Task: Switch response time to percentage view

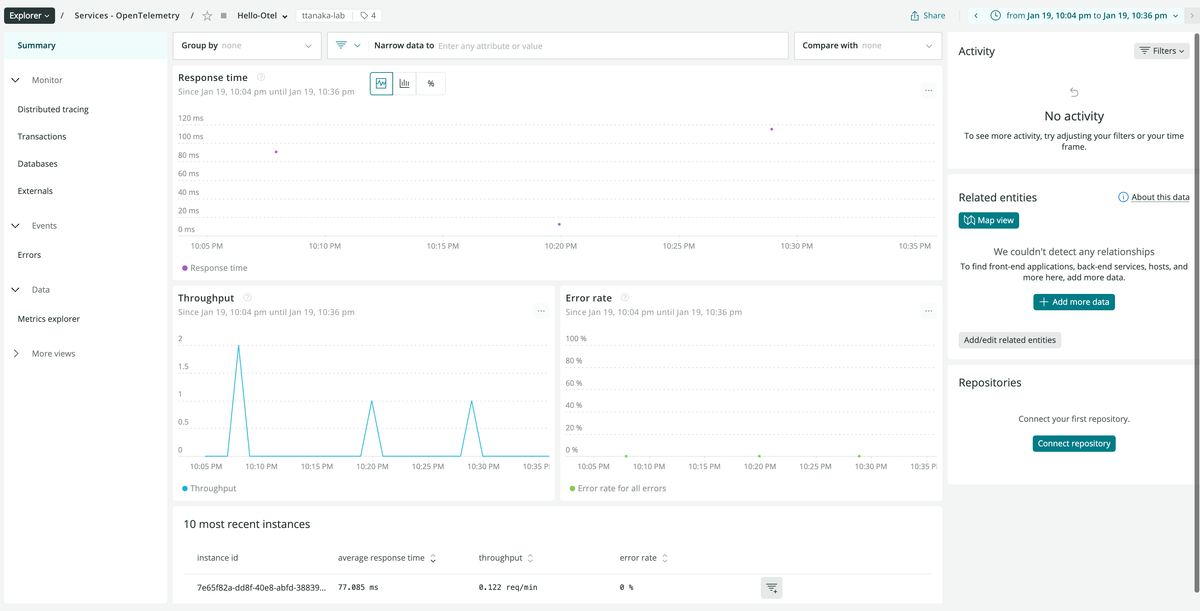Action: pyautogui.click(x=431, y=84)
